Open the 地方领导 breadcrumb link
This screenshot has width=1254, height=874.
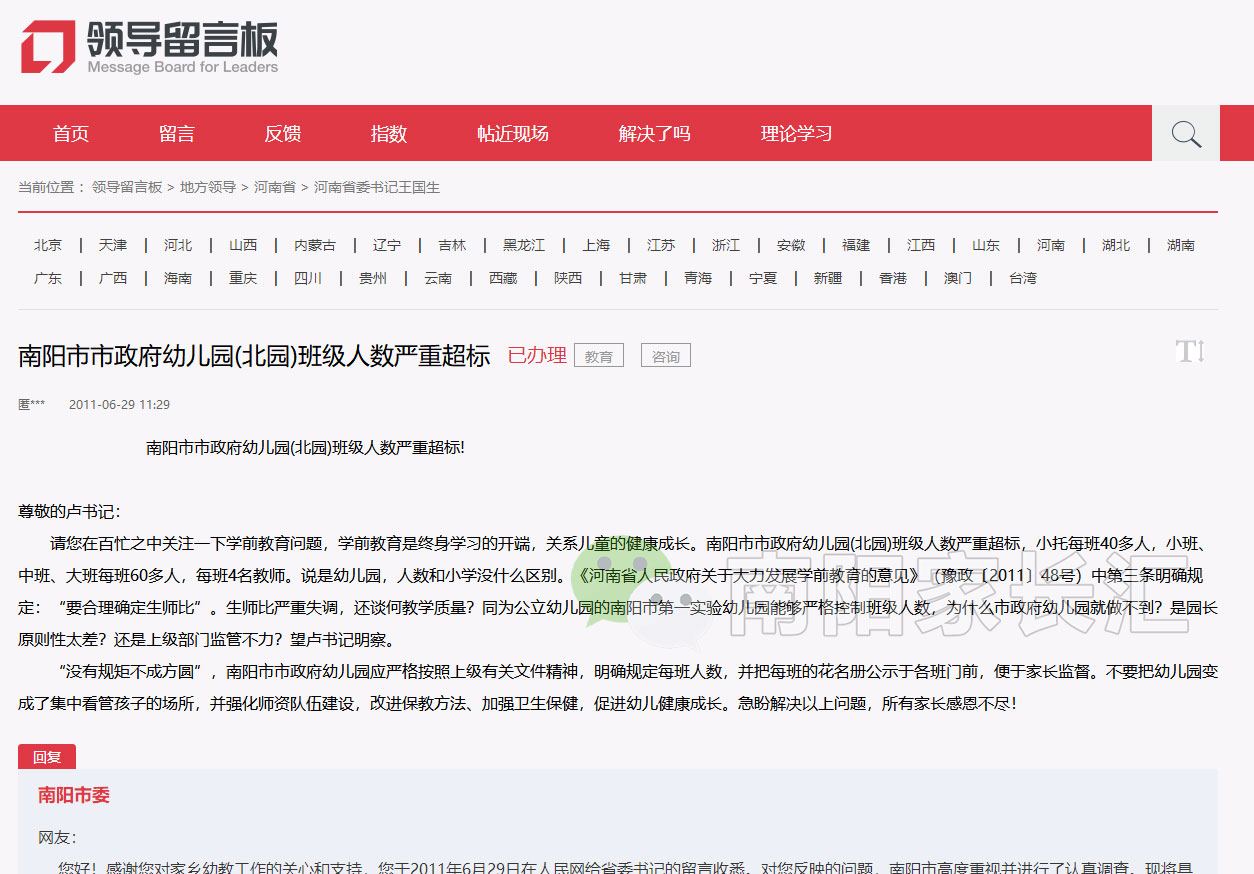point(207,187)
